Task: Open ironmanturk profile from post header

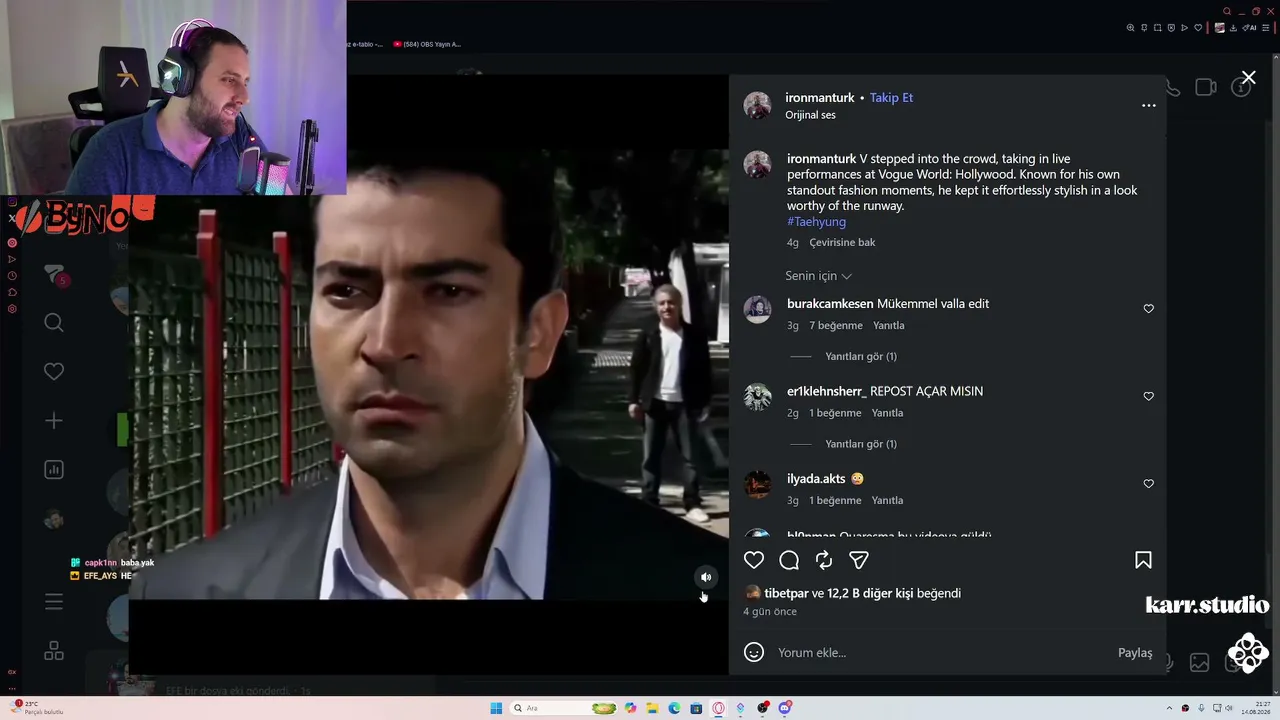Action: [820, 97]
